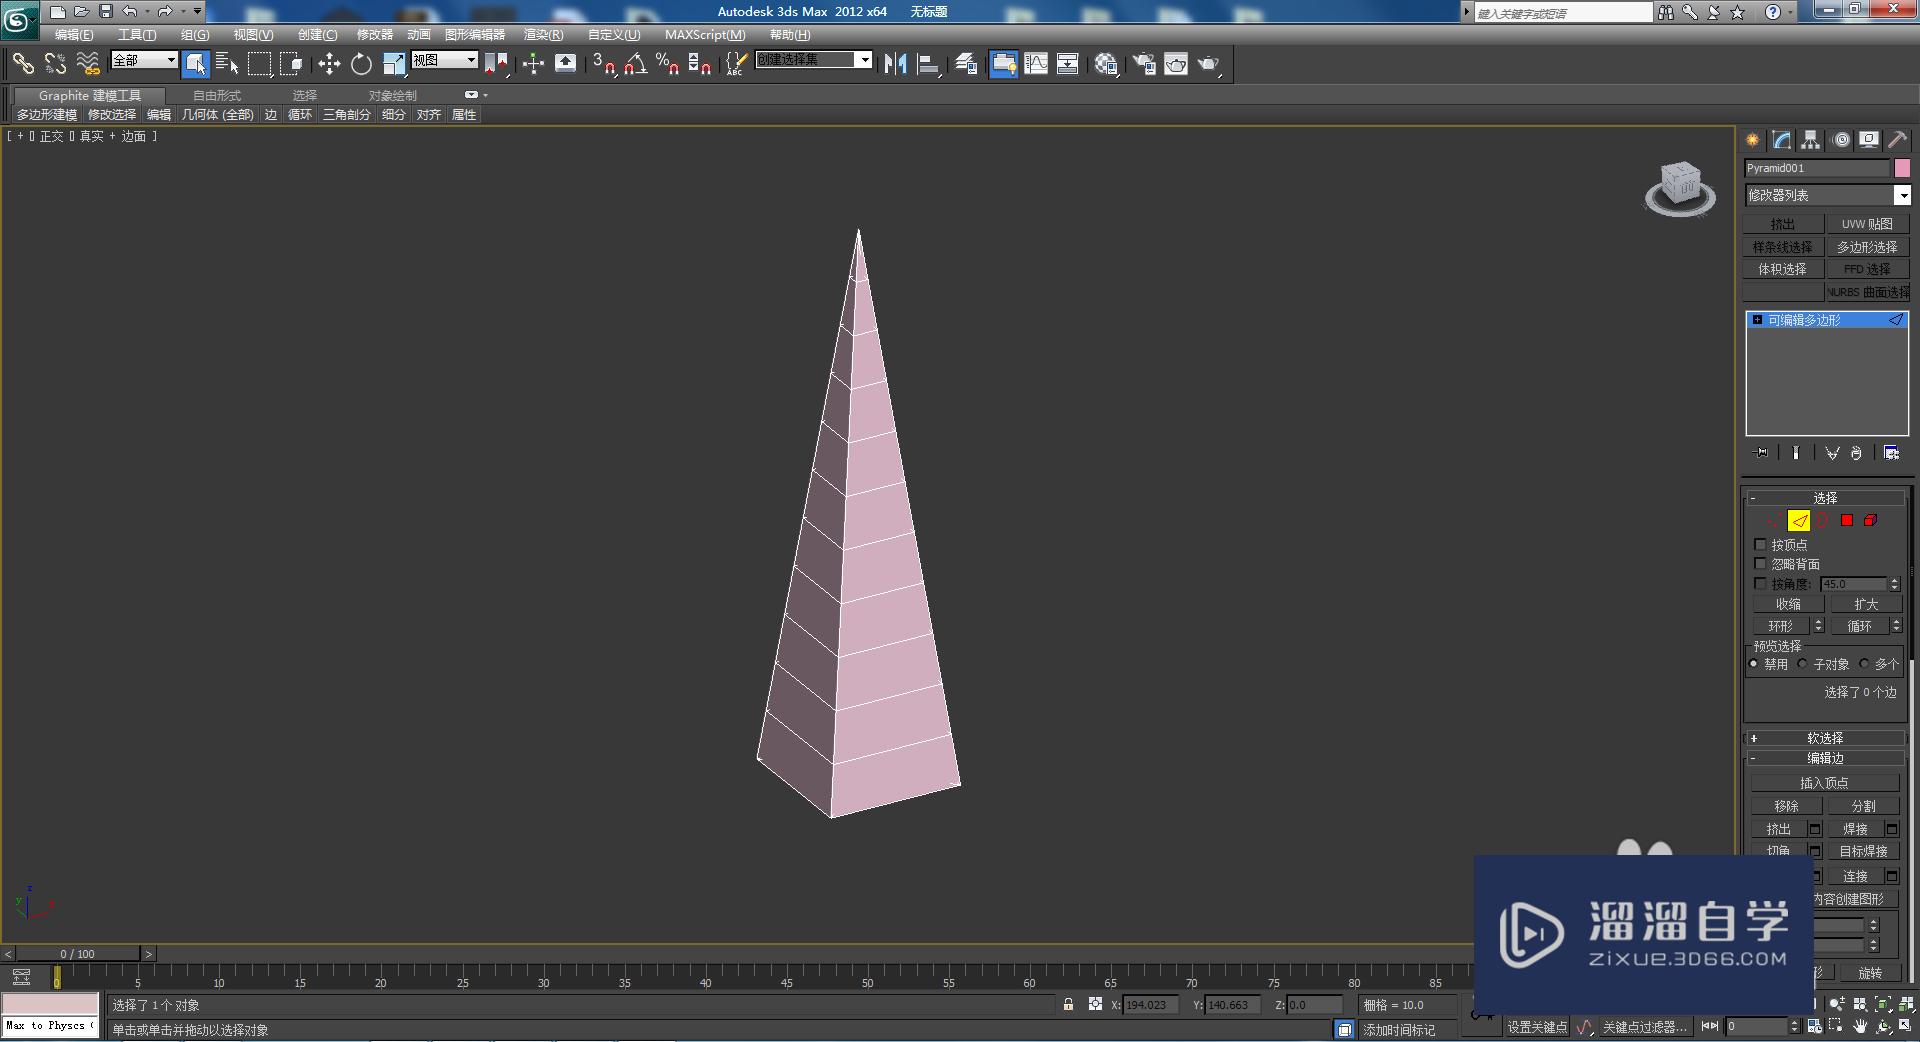Click the 收缩 button
This screenshot has width=1920, height=1042.
click(1788, 604)
